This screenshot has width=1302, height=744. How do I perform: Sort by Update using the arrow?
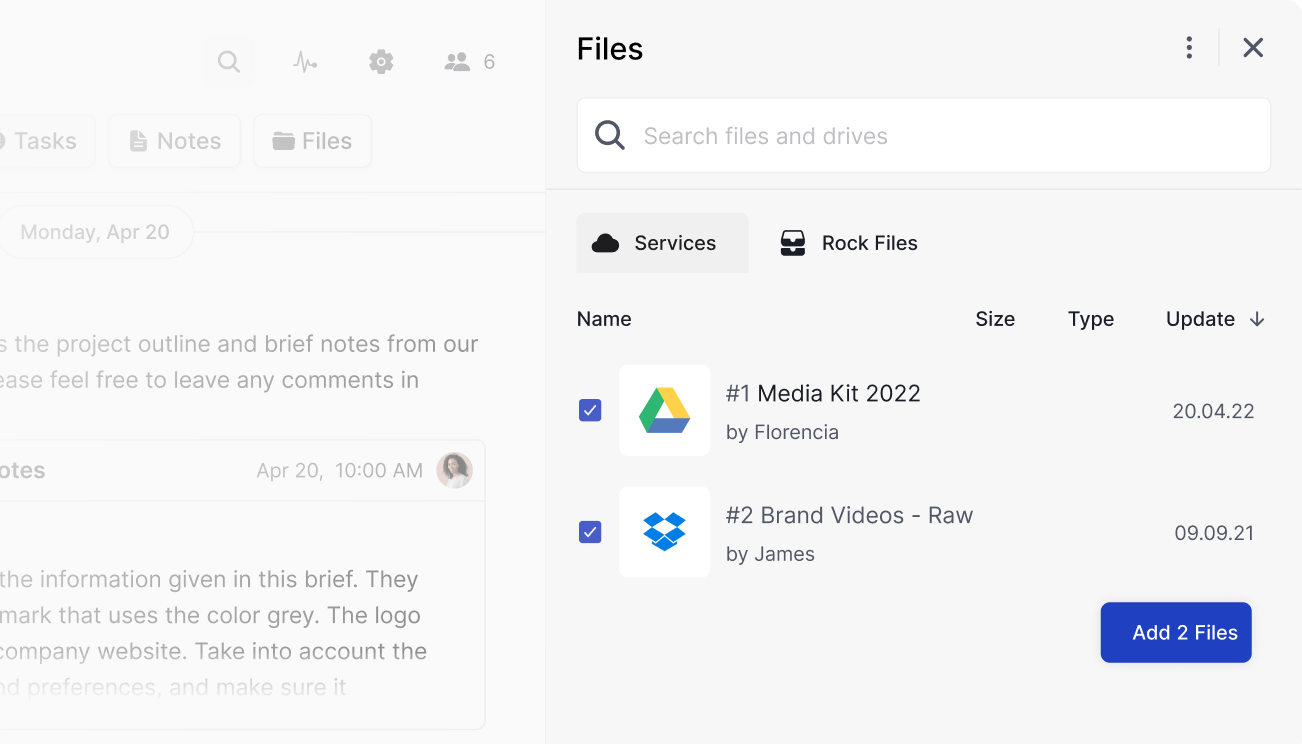click(x=1257, y=319)
